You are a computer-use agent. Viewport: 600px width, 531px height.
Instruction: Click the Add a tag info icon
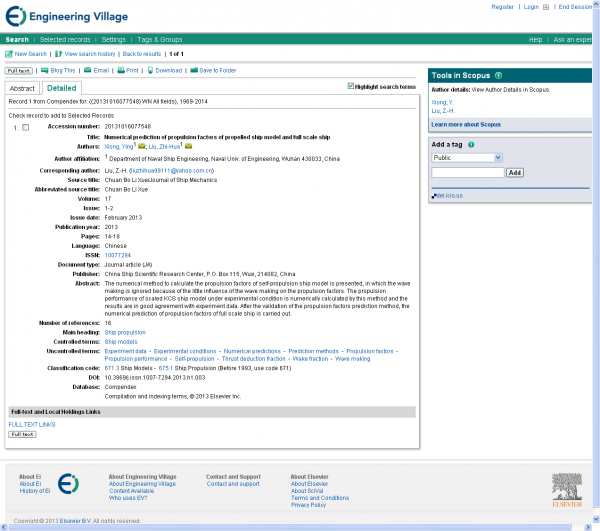[x=471, y=145]
